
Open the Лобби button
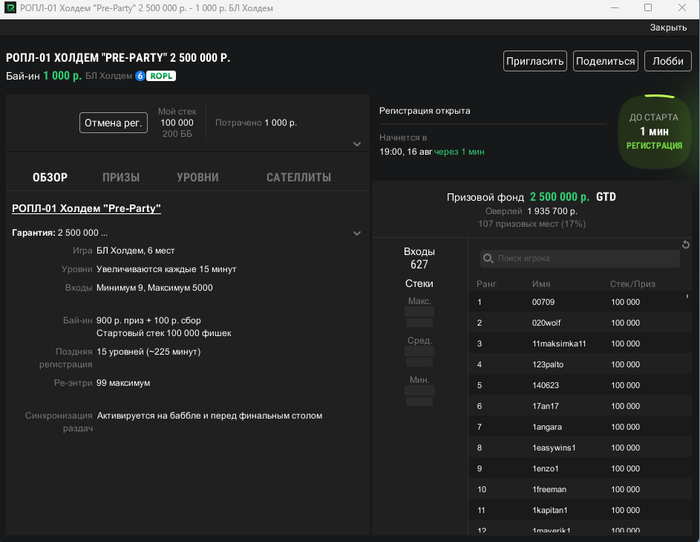click(x=668, y=61)
